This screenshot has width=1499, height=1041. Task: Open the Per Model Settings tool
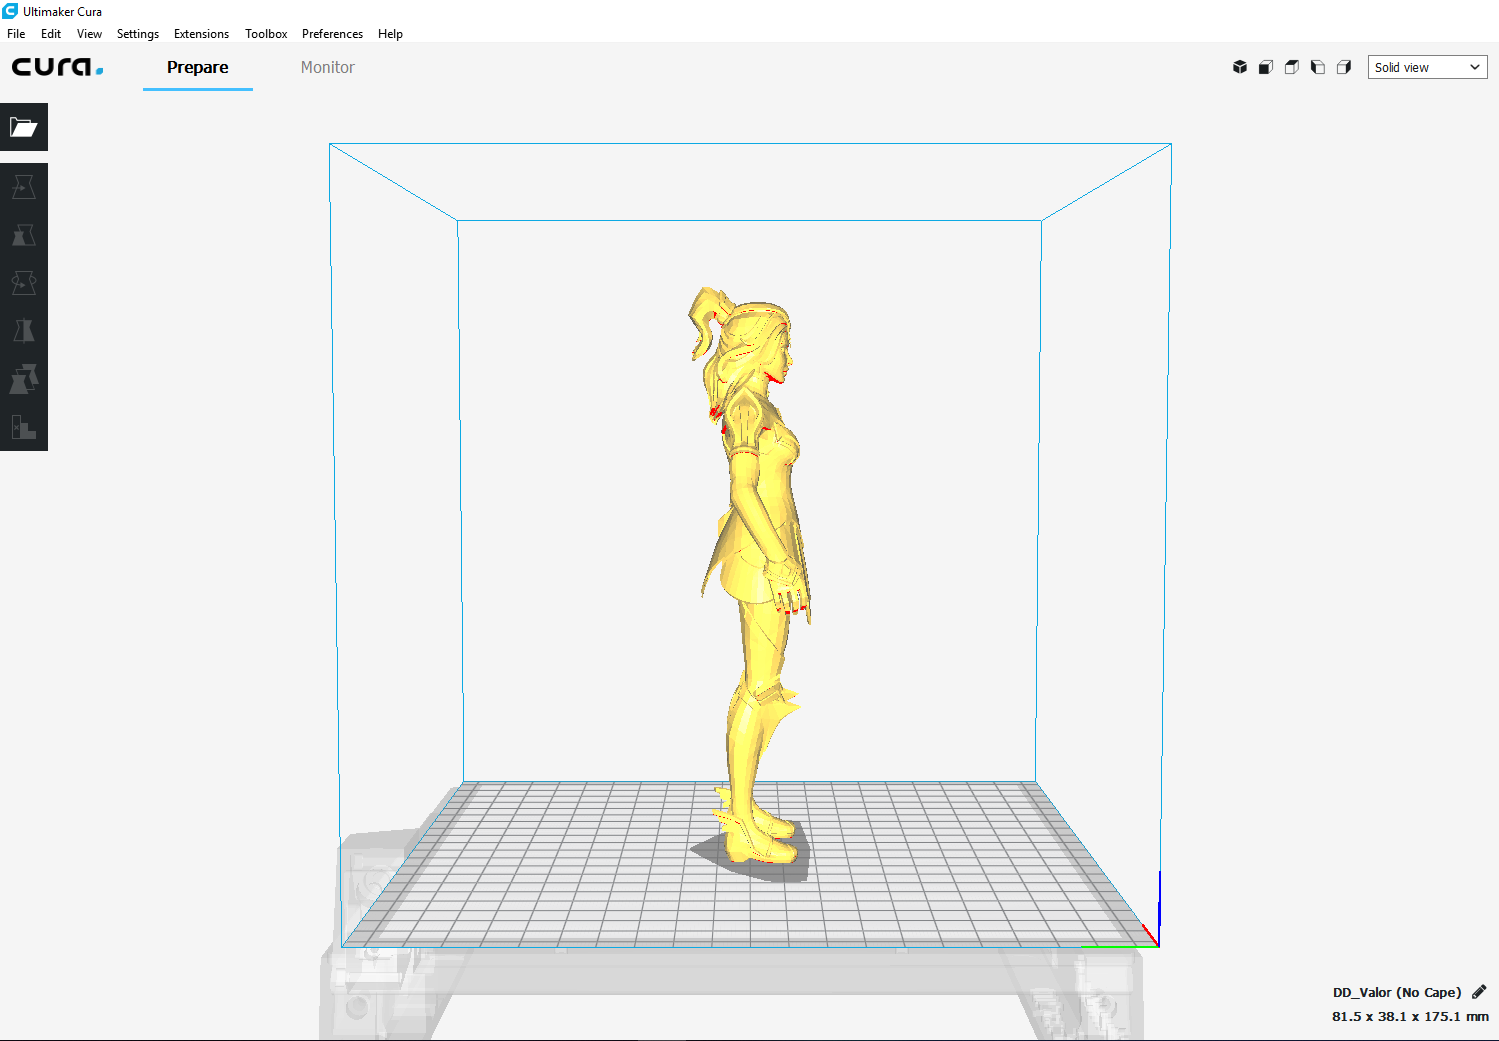[24, 379]
